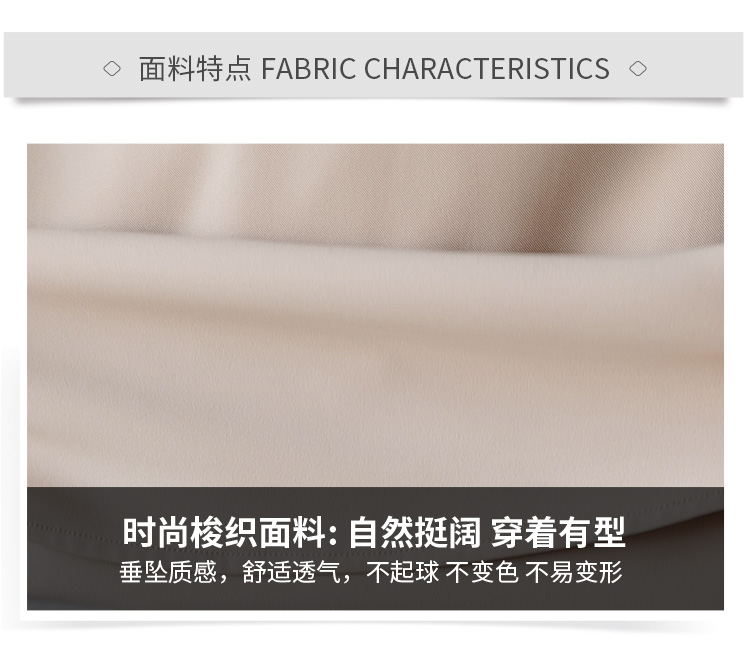Screen dimensions: 750x648
Task: Select the Chinese heading 面料特点
Action: [195, 68]
